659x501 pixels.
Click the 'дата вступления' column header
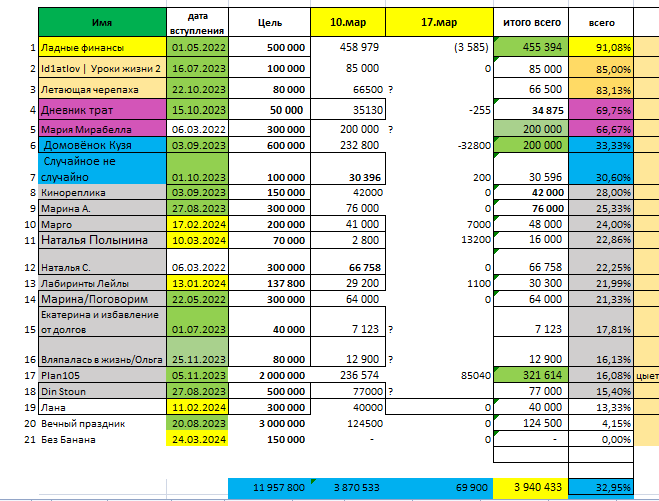197,22
